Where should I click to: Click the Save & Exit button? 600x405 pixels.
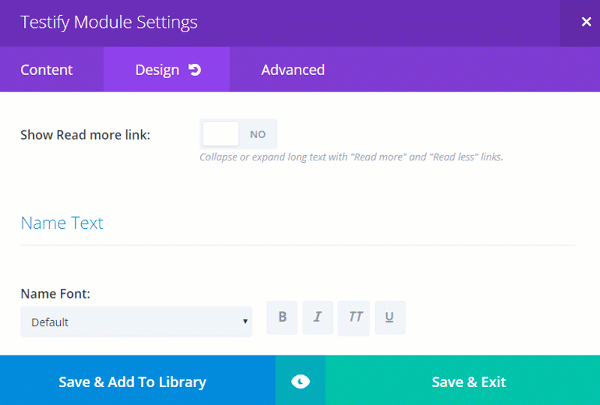(x=469, y=381)
